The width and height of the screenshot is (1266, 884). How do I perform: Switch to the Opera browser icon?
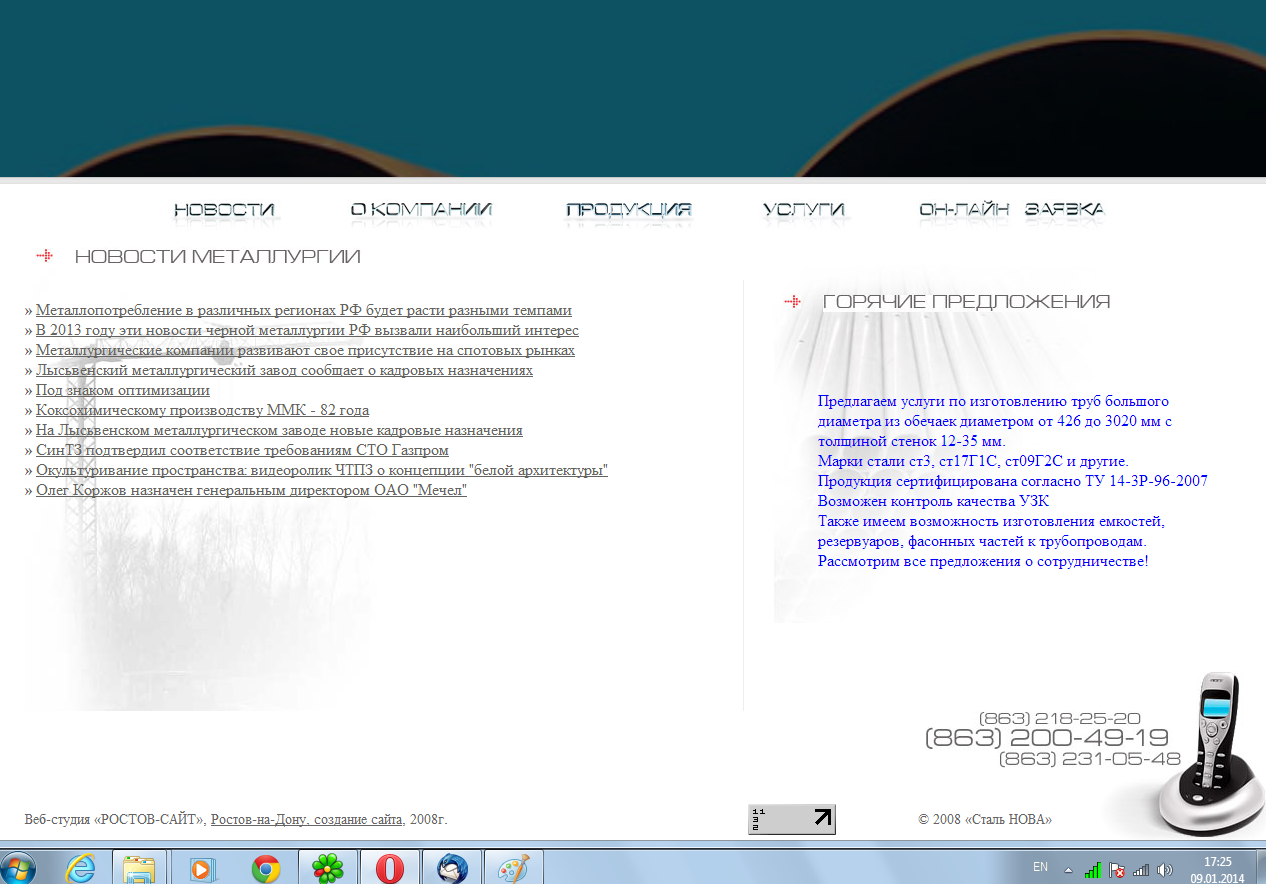coord(389,868)
